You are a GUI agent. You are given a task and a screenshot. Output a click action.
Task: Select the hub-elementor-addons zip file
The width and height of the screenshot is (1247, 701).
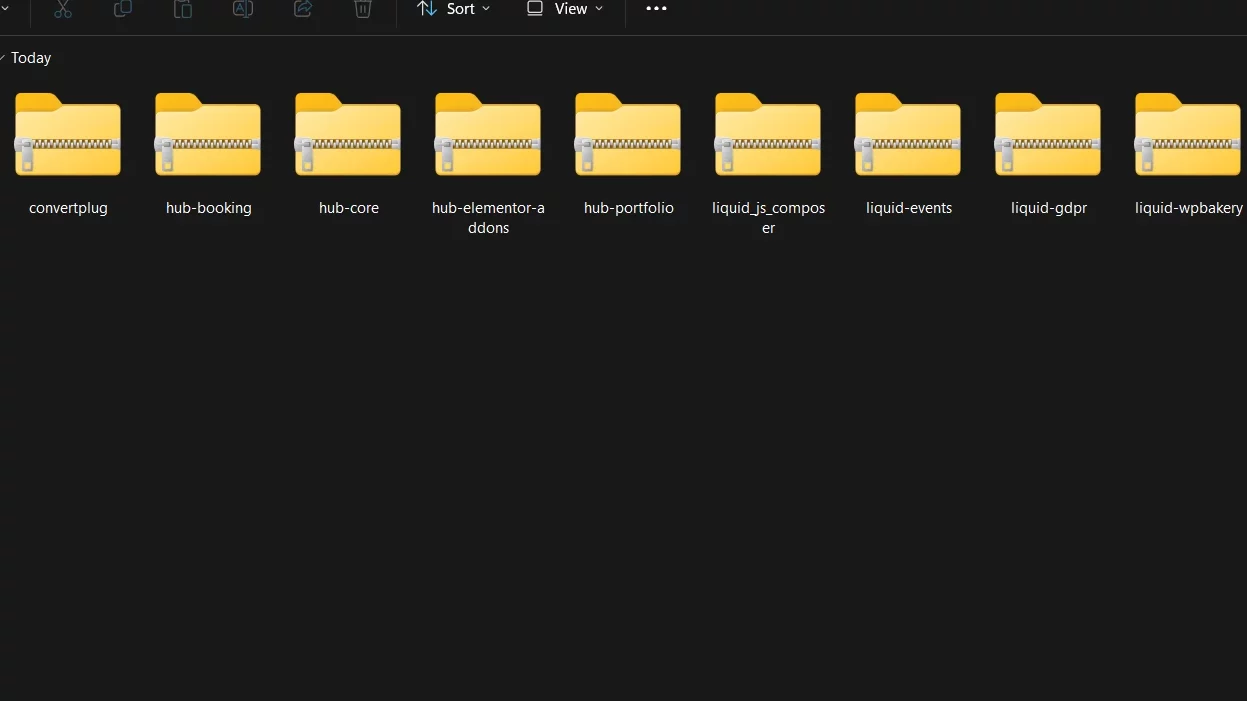pyautogui.click(x=488, y=150)
